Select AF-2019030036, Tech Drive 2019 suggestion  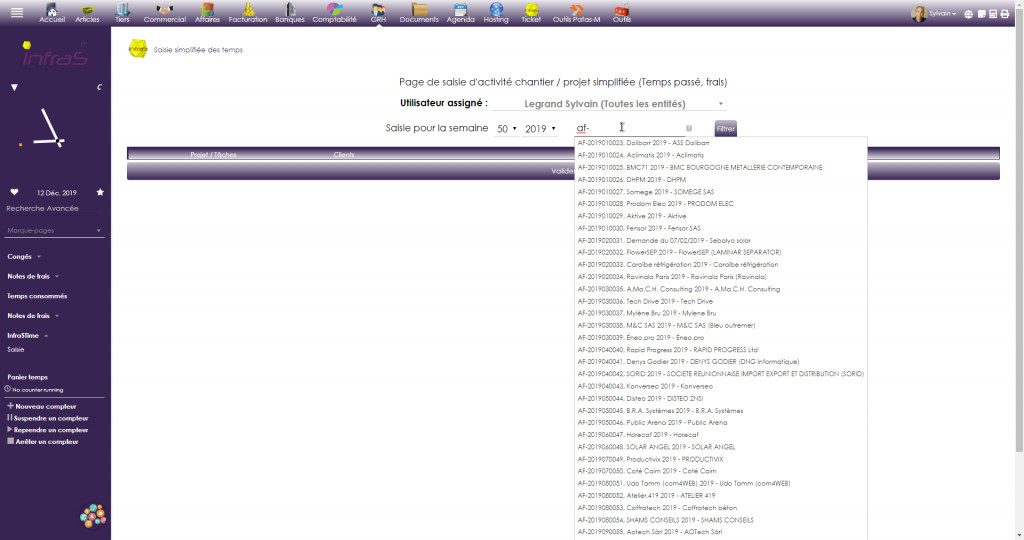[x=720, y=301]
